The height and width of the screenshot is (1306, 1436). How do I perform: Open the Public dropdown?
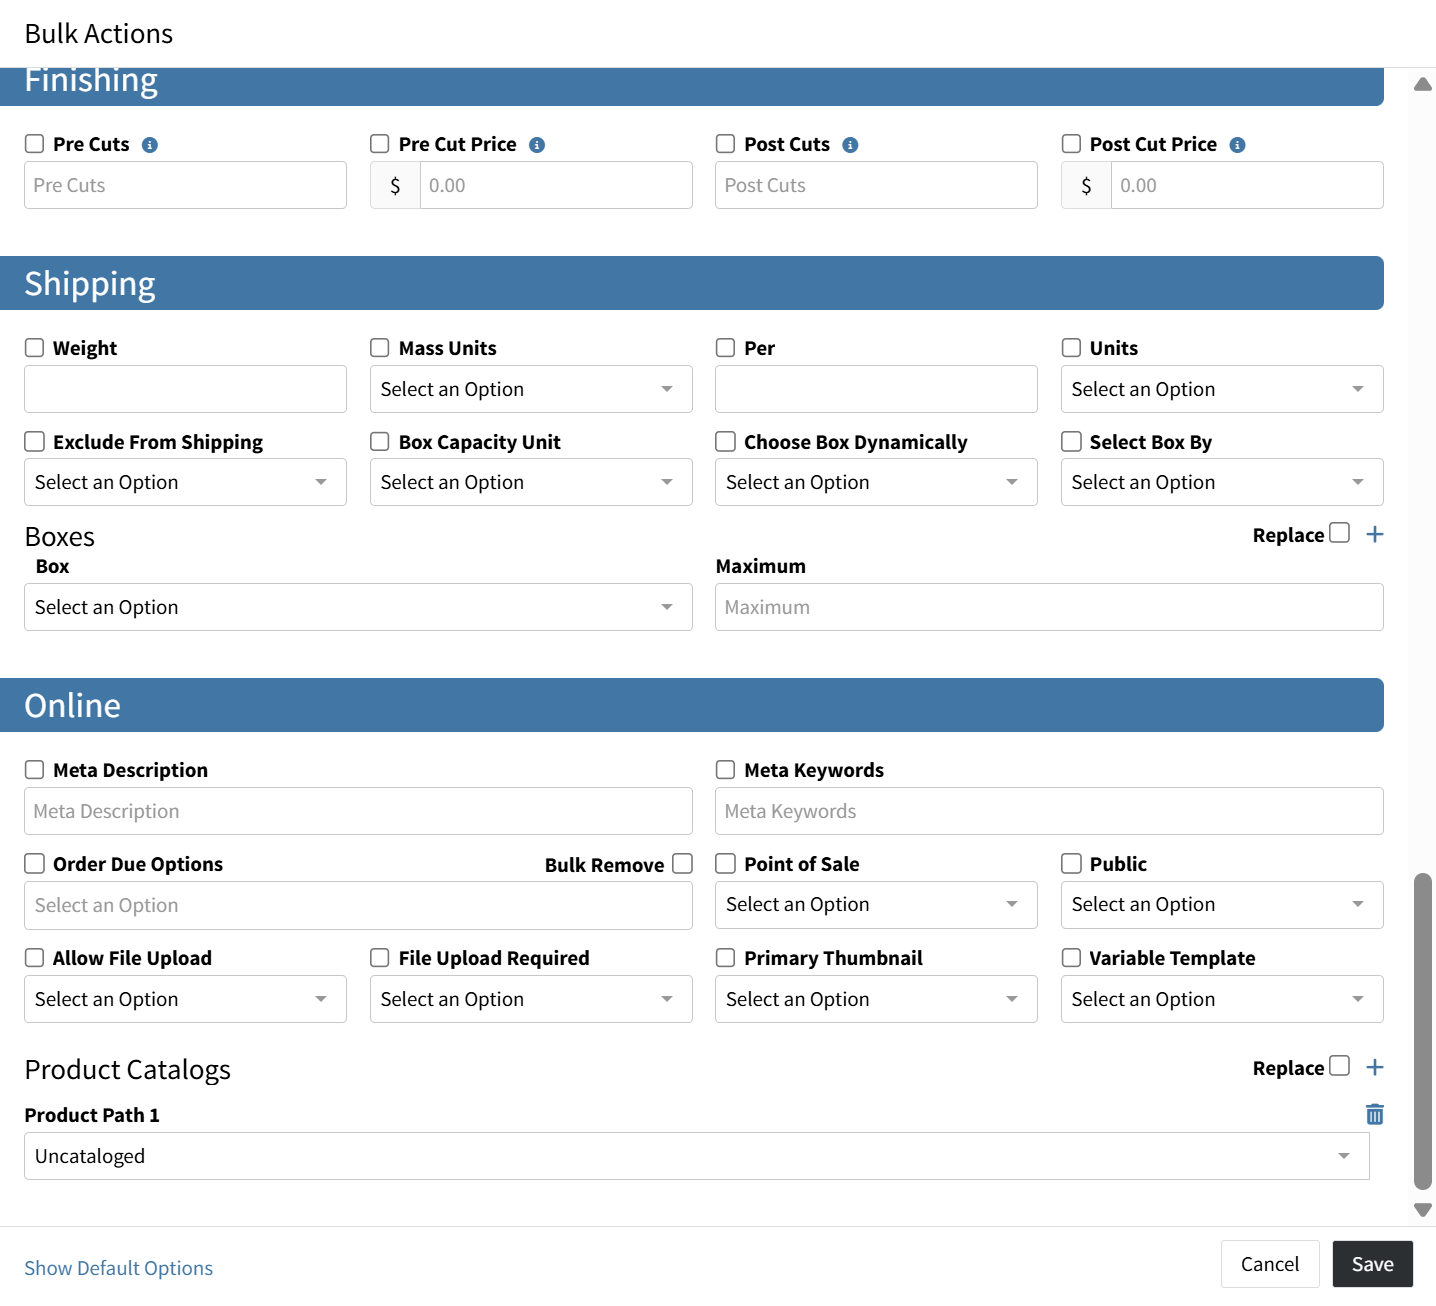[1222, 904]
